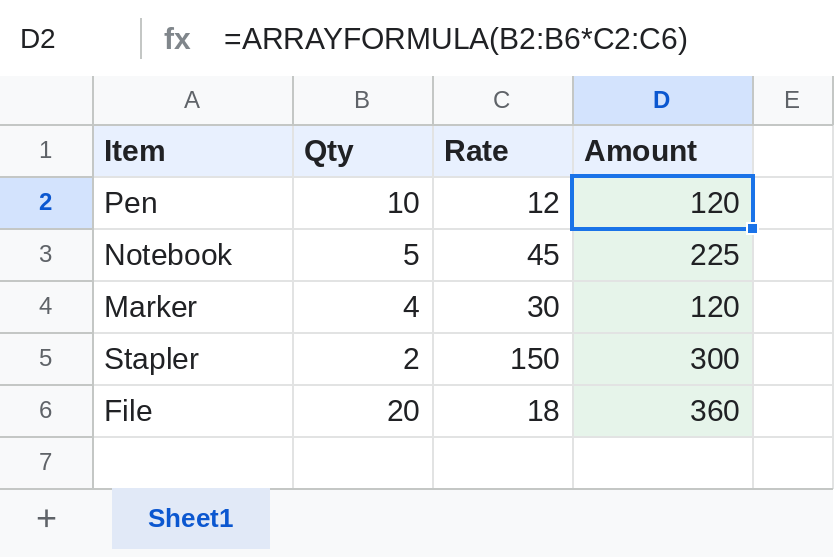Select the Marker cell
Screen dimensions: 834x558
(193, 307)
